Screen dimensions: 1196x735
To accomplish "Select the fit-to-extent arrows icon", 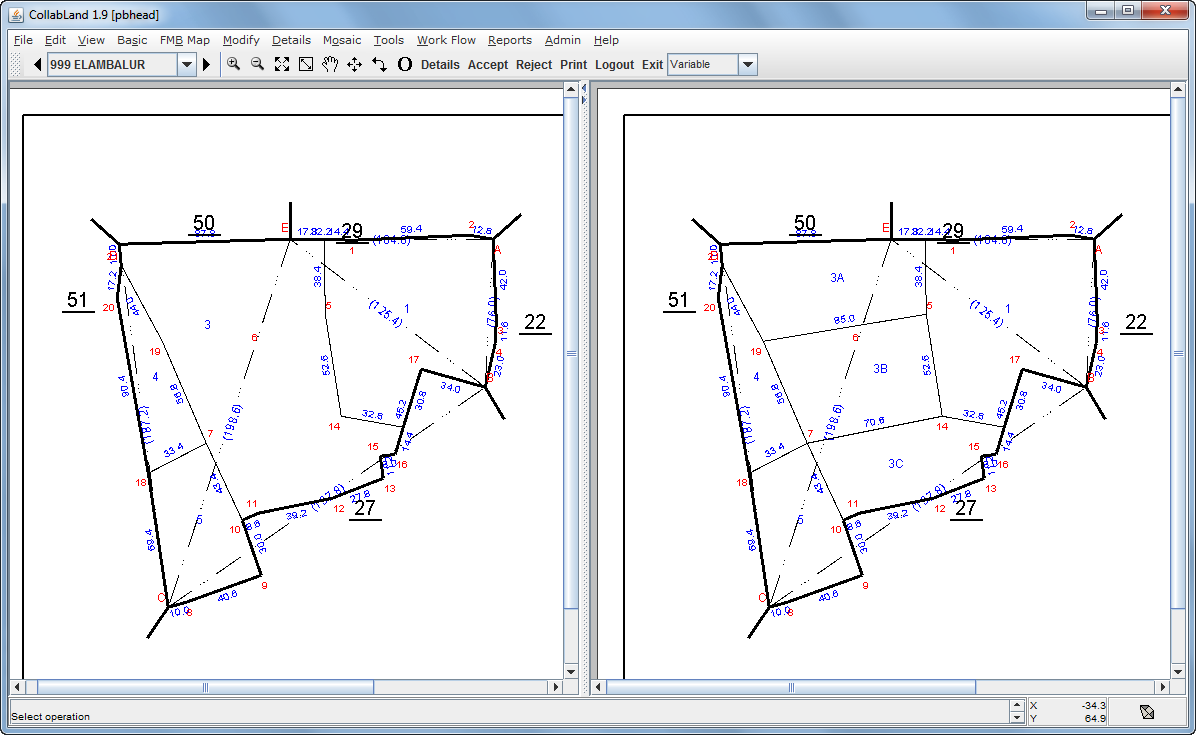I will point(282,64).
